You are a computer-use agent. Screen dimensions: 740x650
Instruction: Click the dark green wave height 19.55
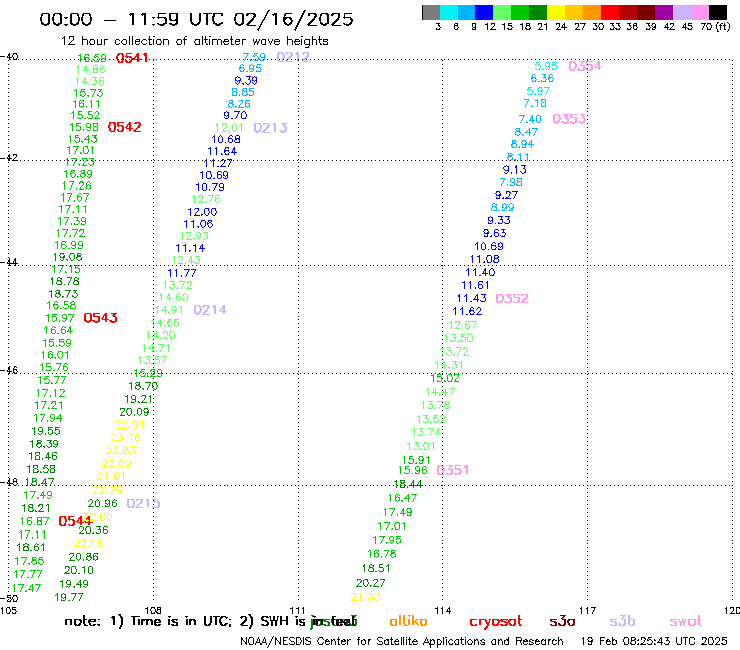point(46,431)
